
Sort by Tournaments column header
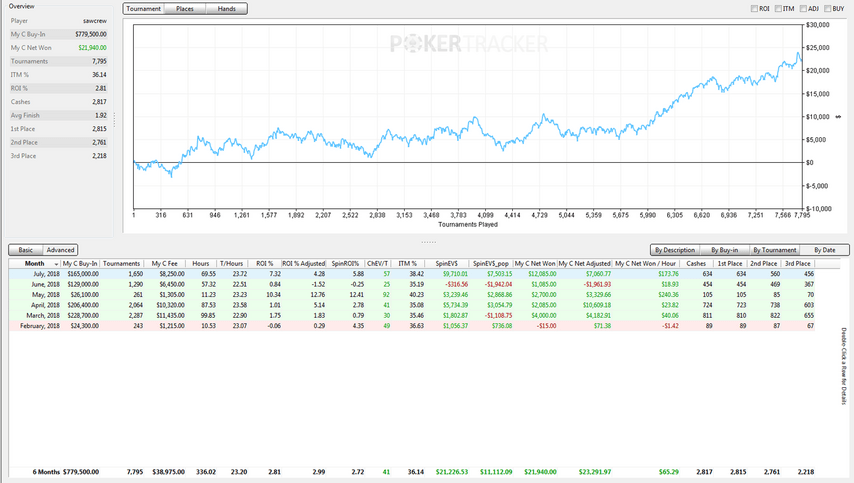(x=121, y=264)
